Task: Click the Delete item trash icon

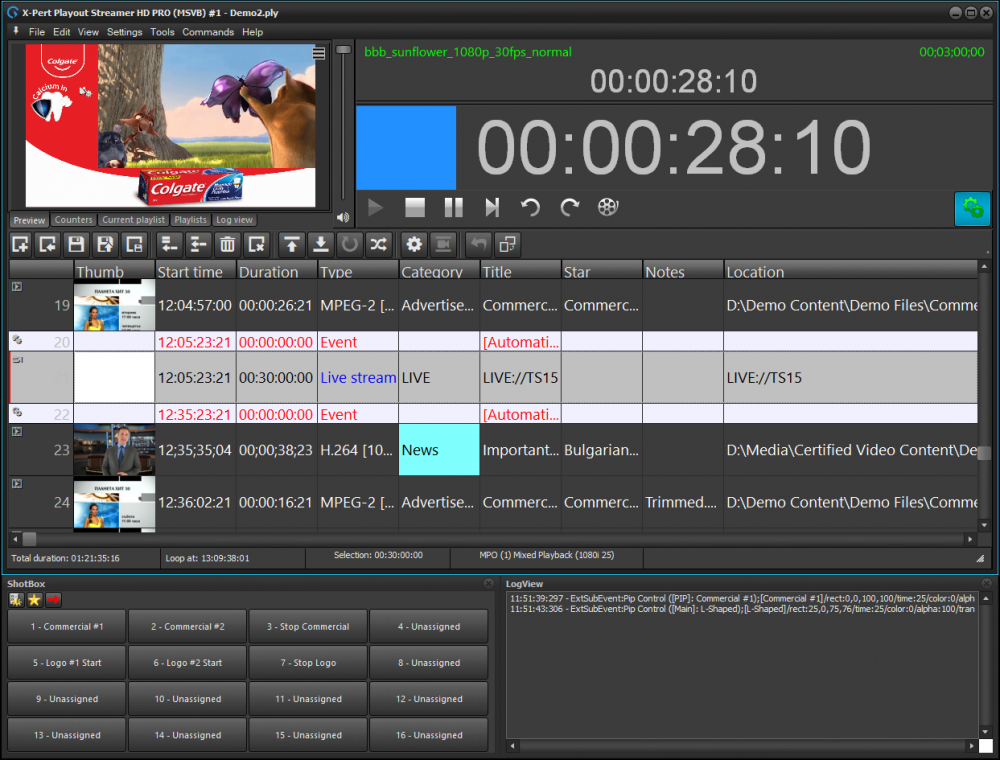Action: pos(228,243)
